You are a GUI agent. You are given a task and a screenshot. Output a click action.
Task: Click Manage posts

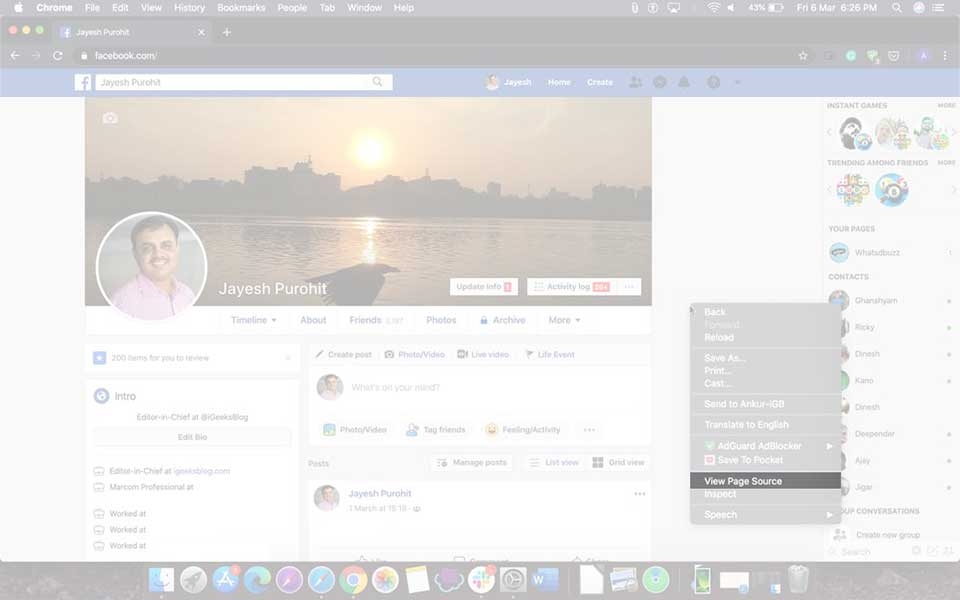coord(472,462)
